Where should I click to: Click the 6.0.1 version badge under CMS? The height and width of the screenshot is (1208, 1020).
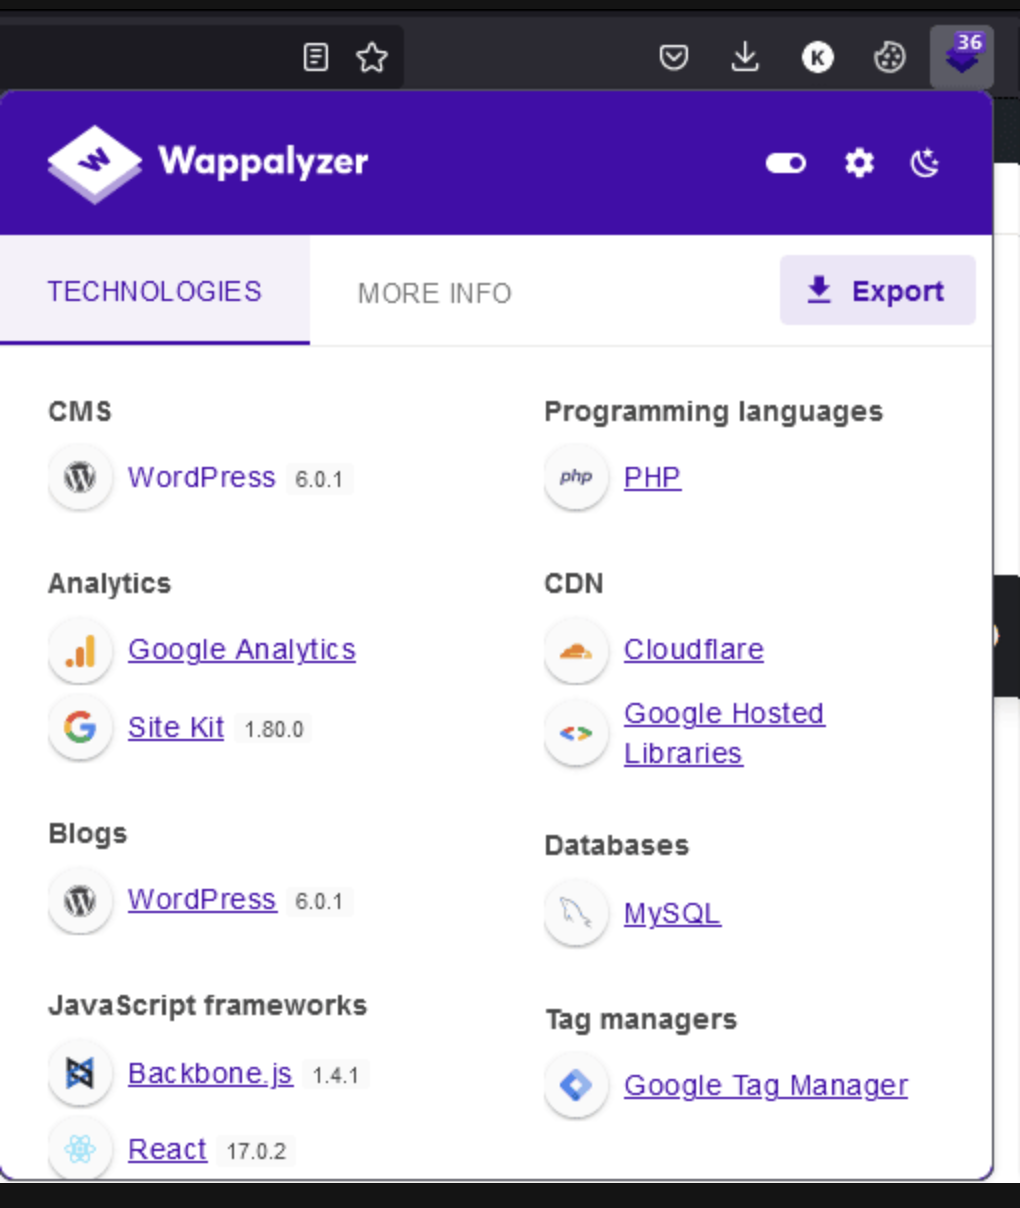pyautogui.click(x=319, y=479)
